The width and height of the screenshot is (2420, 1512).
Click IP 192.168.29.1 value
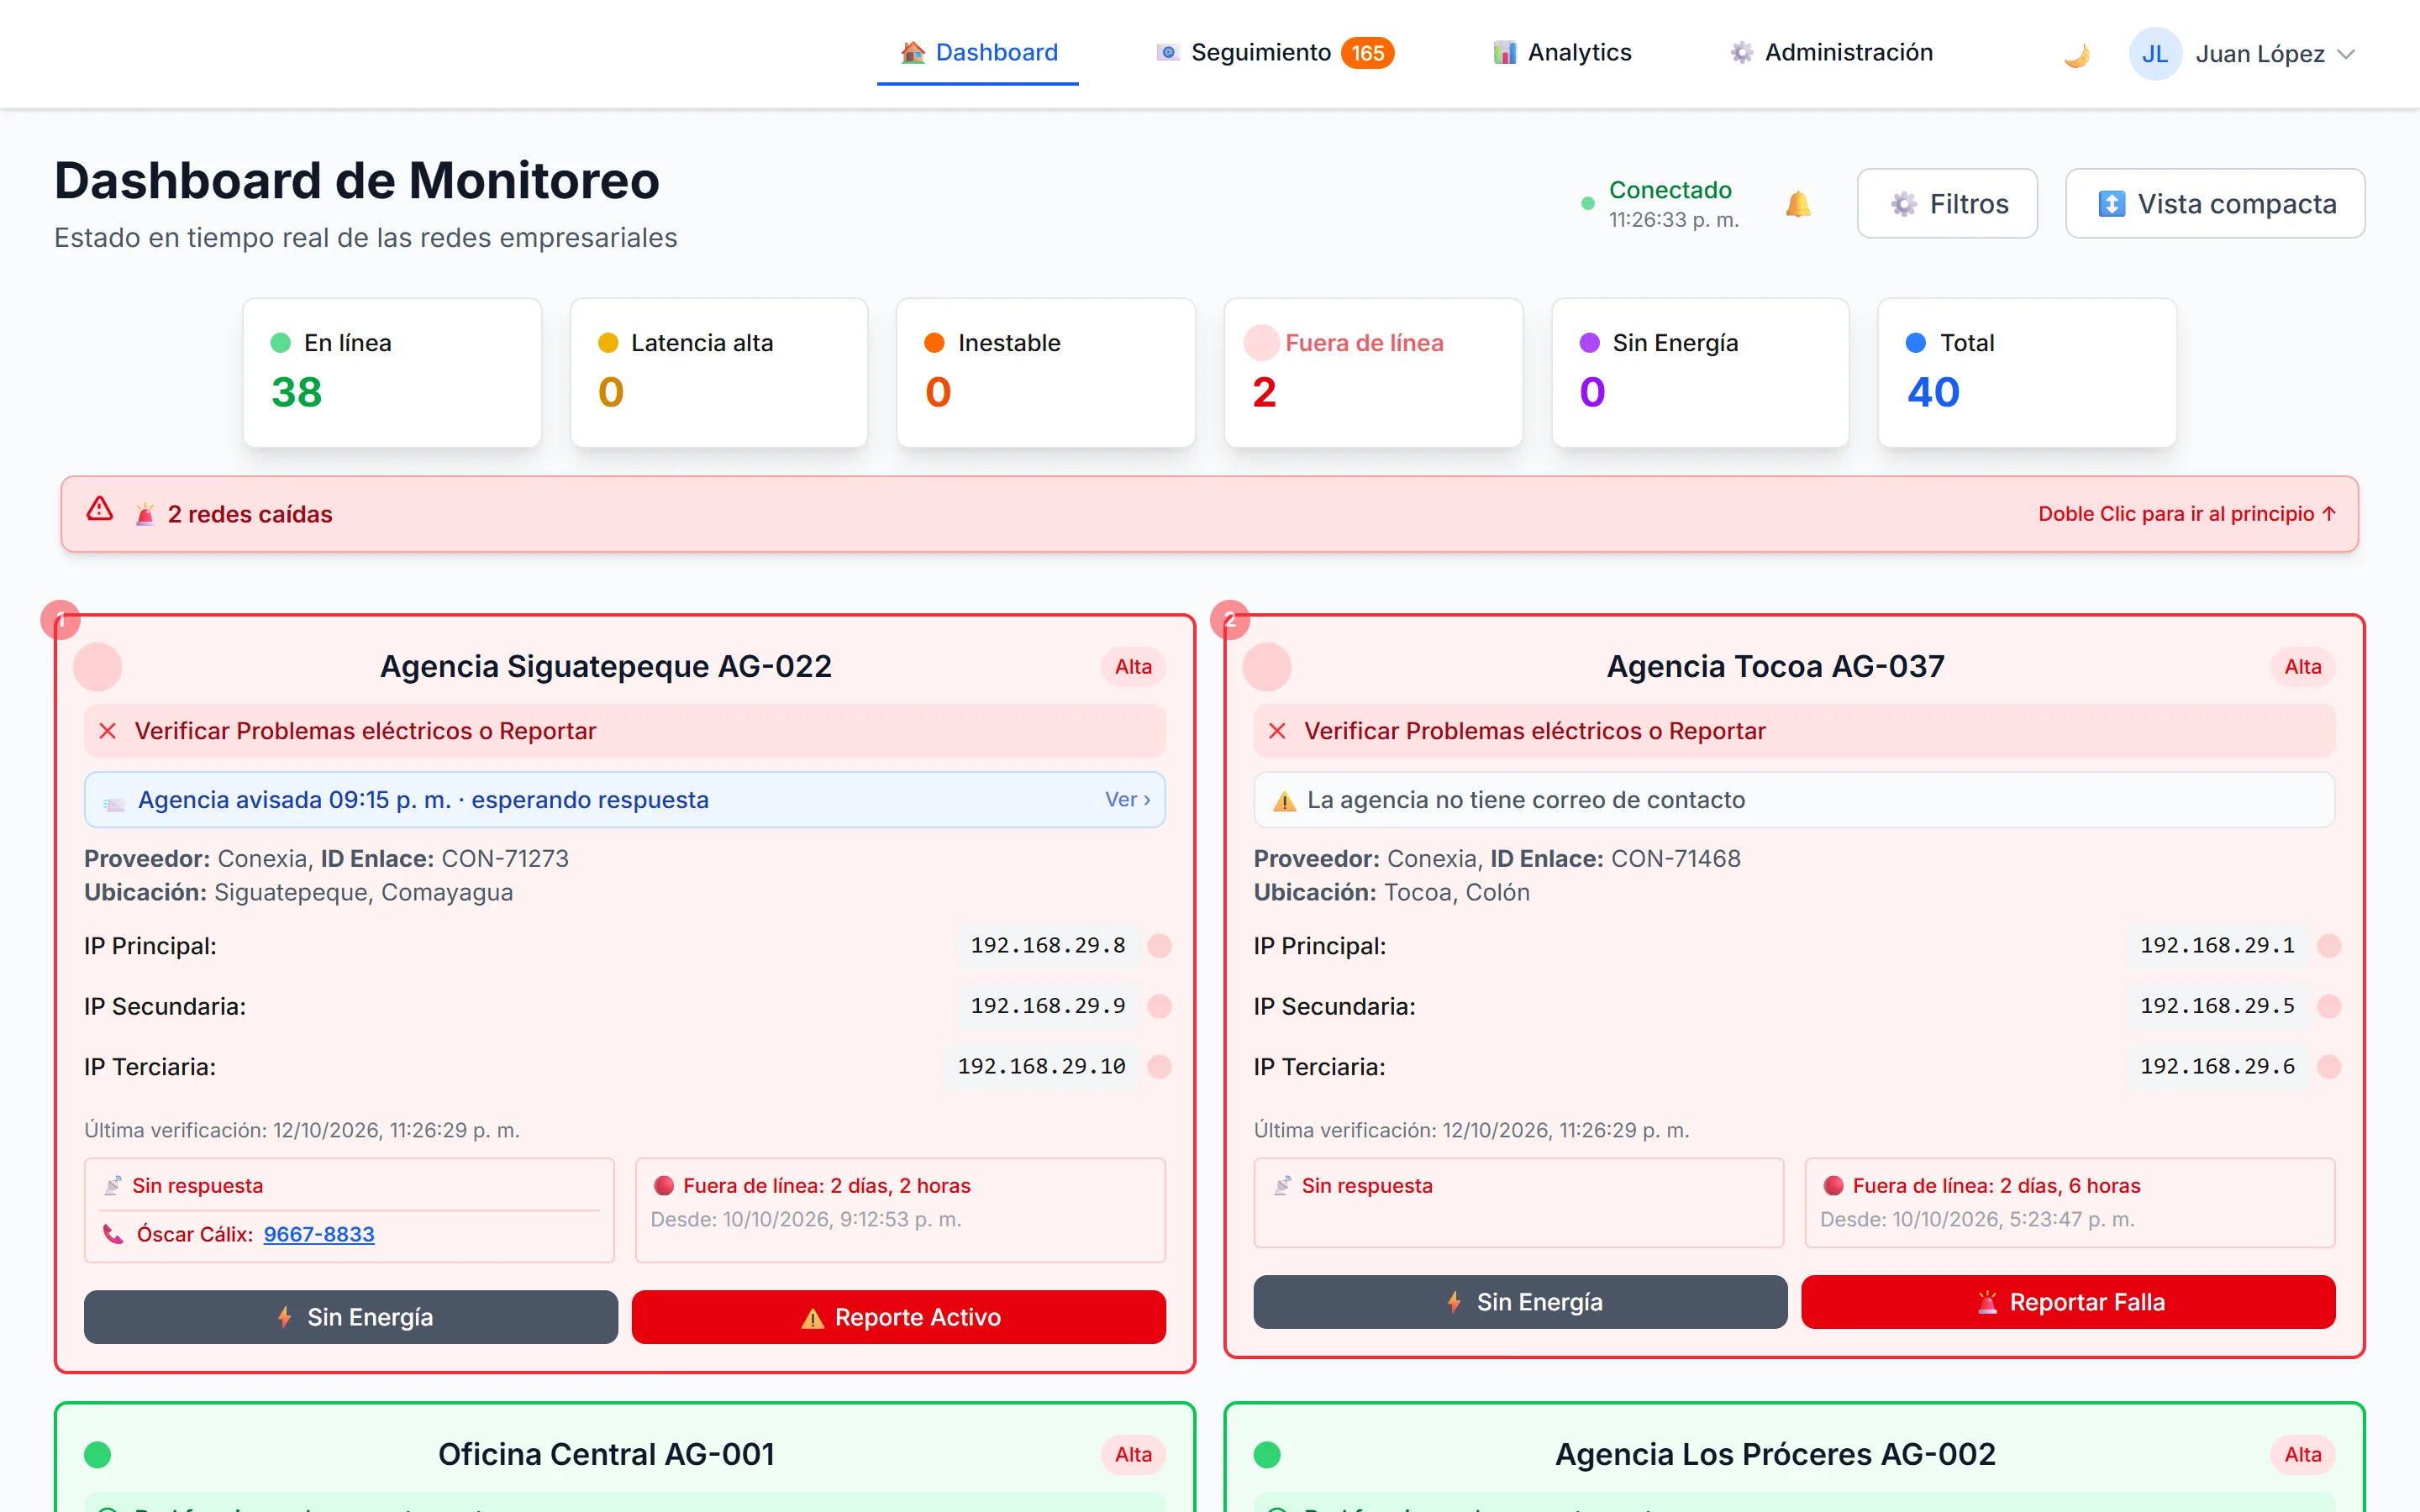point(2217,946)
